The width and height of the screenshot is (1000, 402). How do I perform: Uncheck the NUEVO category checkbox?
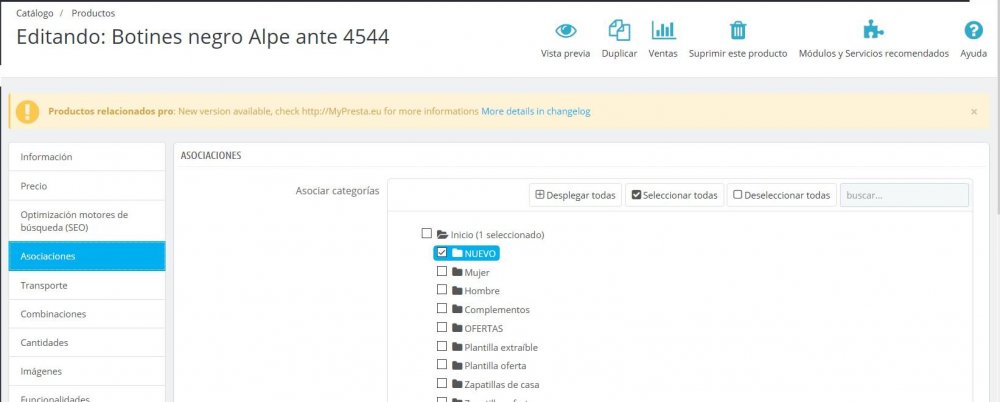click(441, 253)
